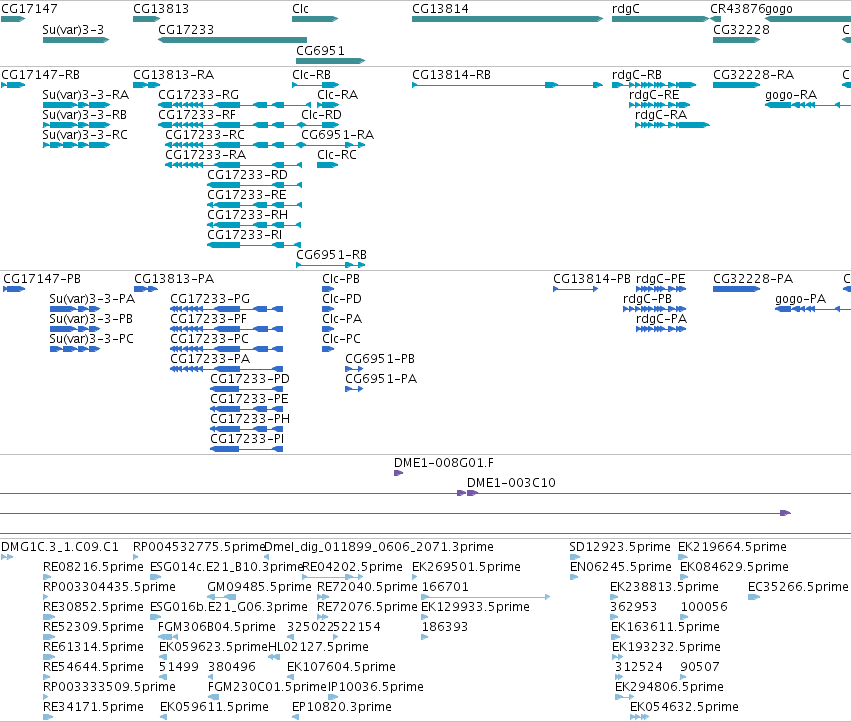Click protein CG32228-PA
The height and width of the screenshot is (722, 851).
pyautogui.click(x=736, y=289)
